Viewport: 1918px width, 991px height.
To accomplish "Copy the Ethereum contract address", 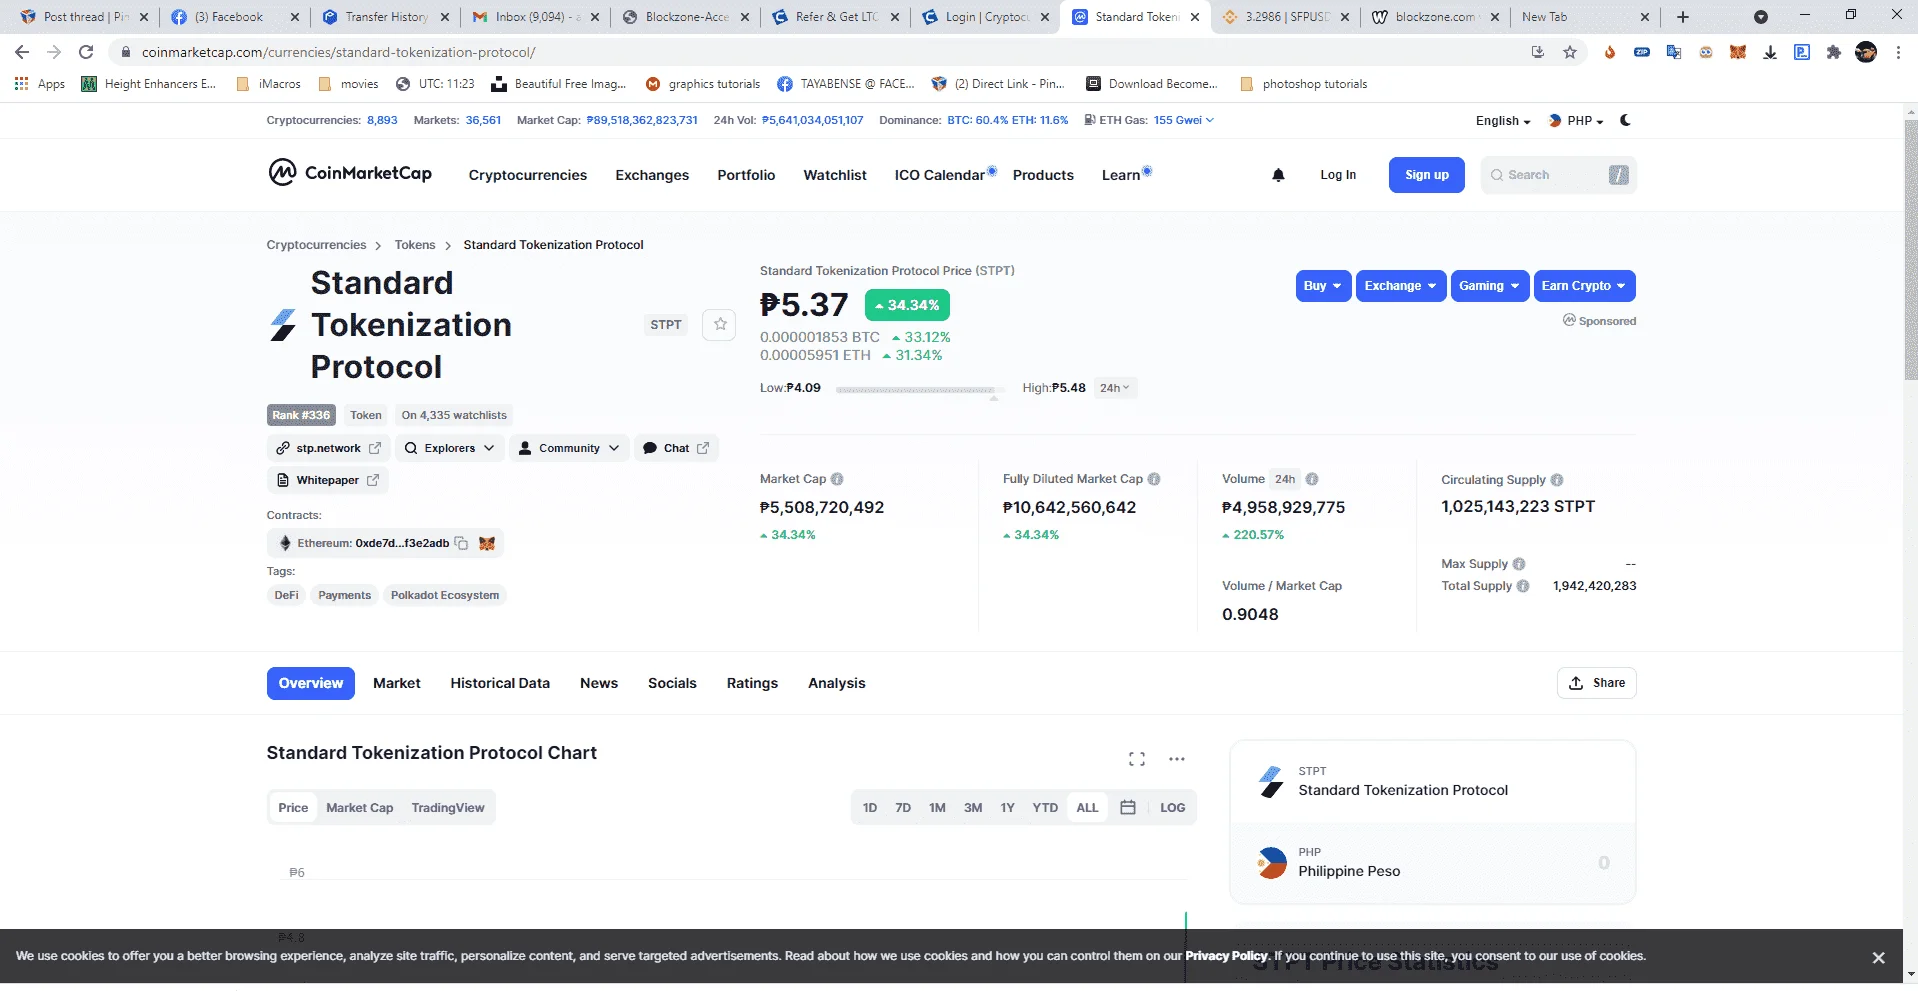I will [461, 543].
